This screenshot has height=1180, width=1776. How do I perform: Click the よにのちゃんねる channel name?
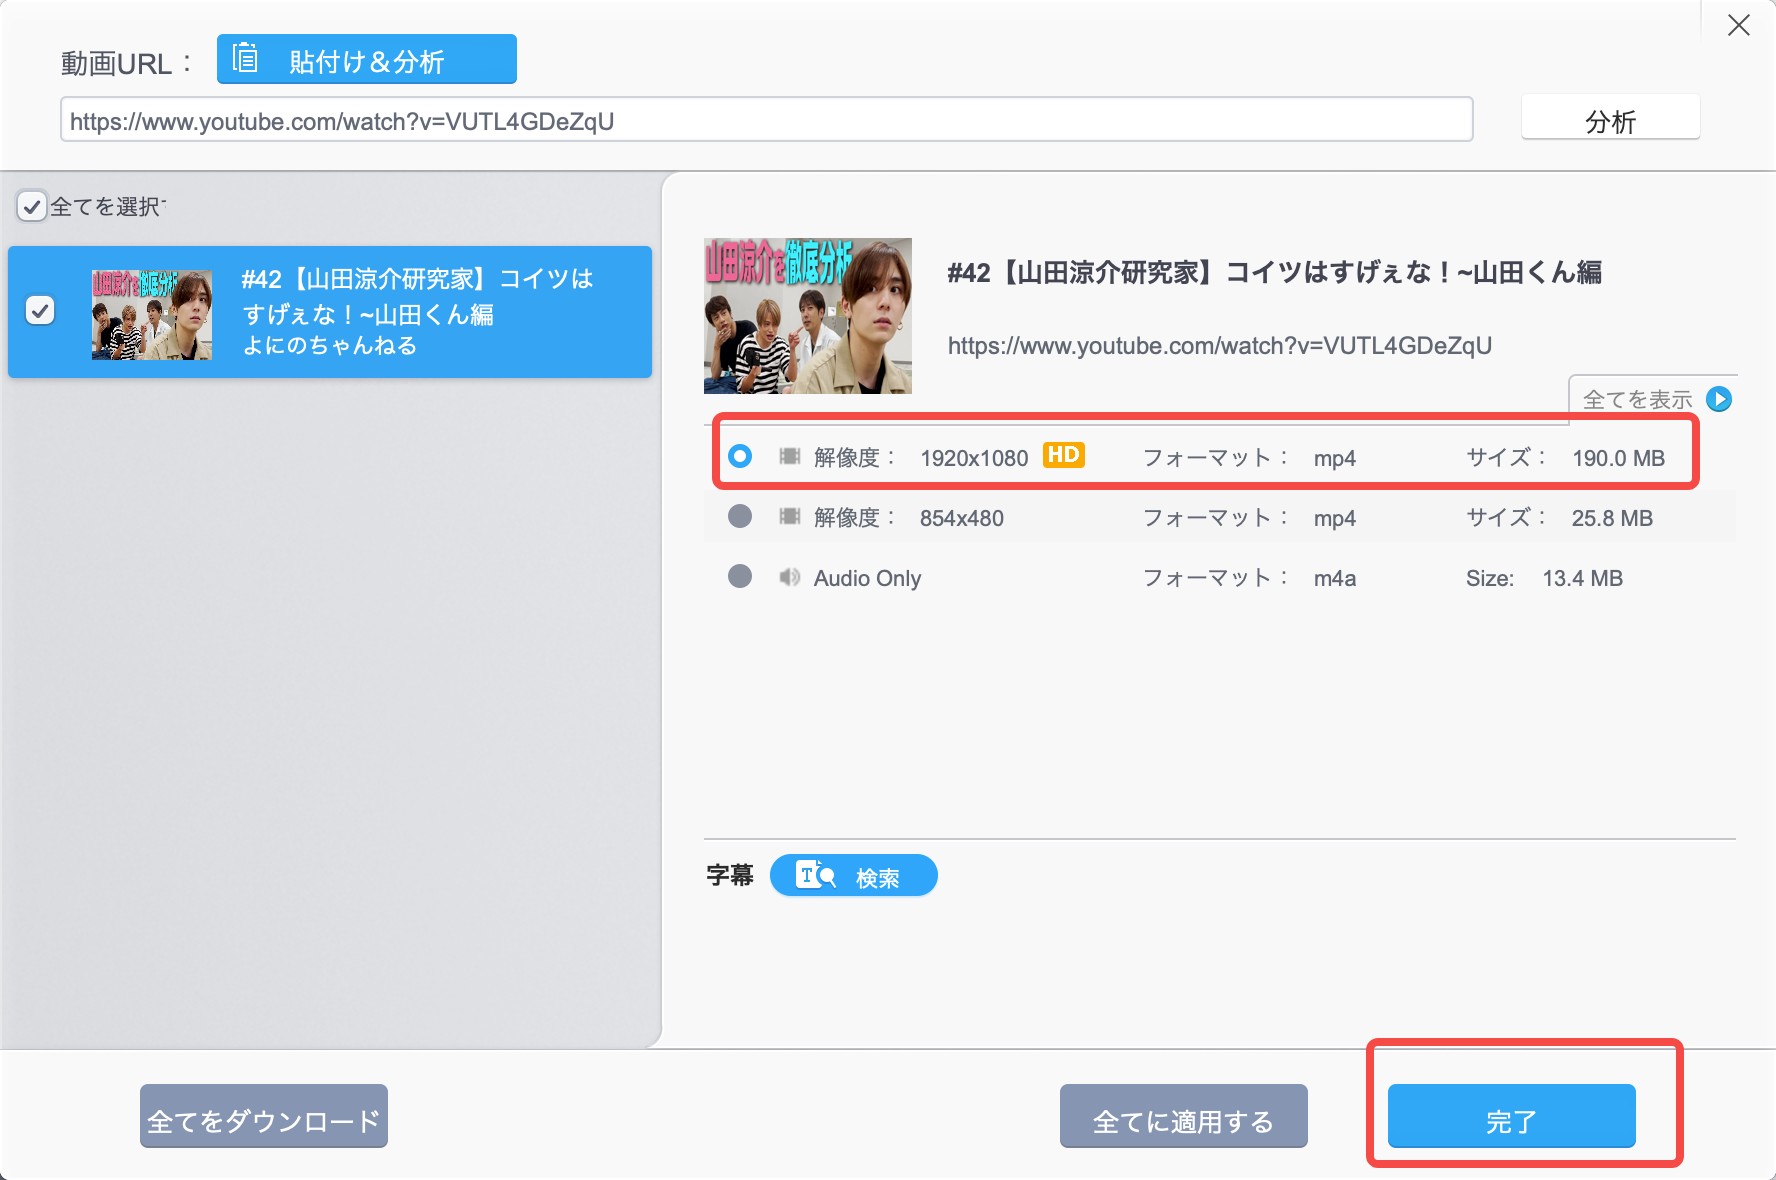tap(330, 345)
